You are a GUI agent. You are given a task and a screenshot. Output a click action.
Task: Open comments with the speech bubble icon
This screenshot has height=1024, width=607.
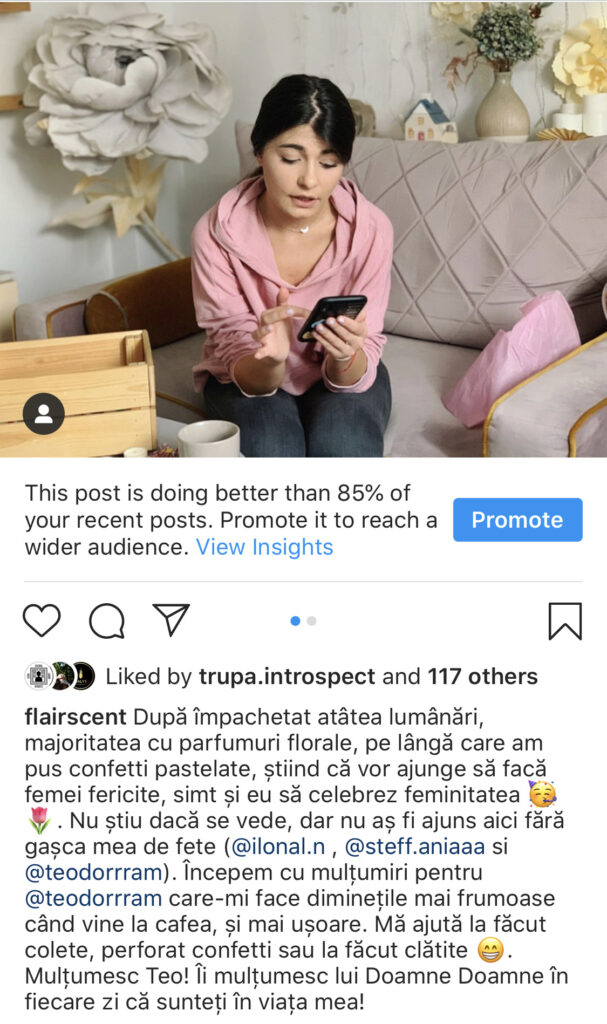pyautogui.click(x=107, y=620)
